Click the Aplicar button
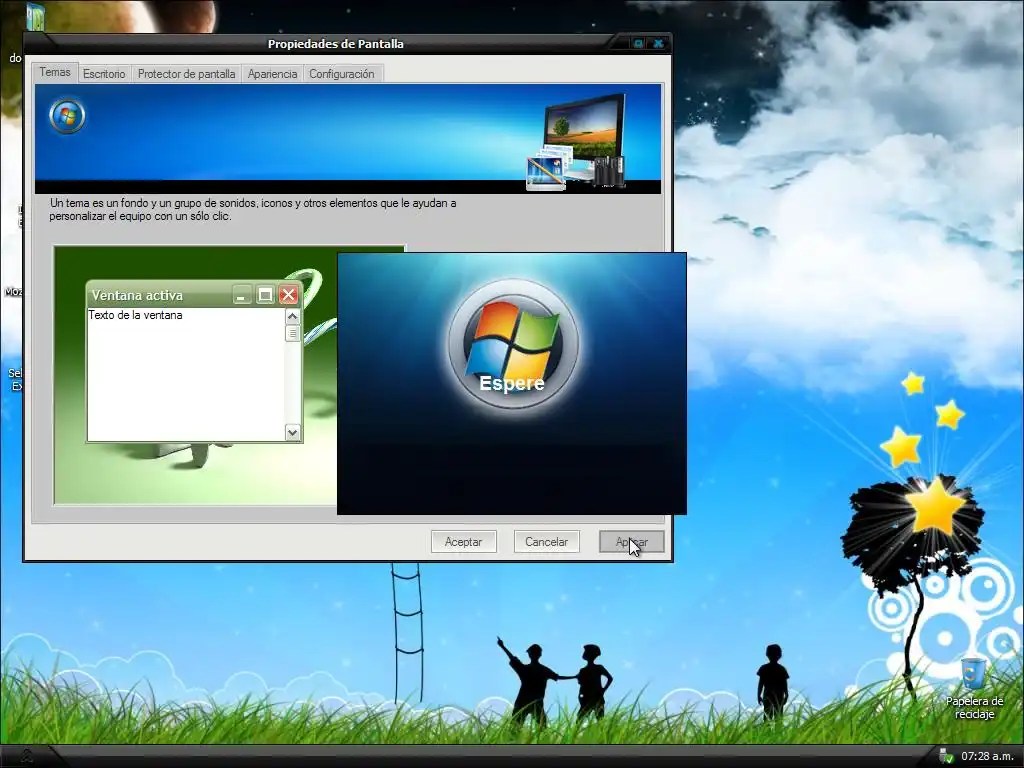The width and height of the screenshot is (1024, 768). tap(632, 541)
